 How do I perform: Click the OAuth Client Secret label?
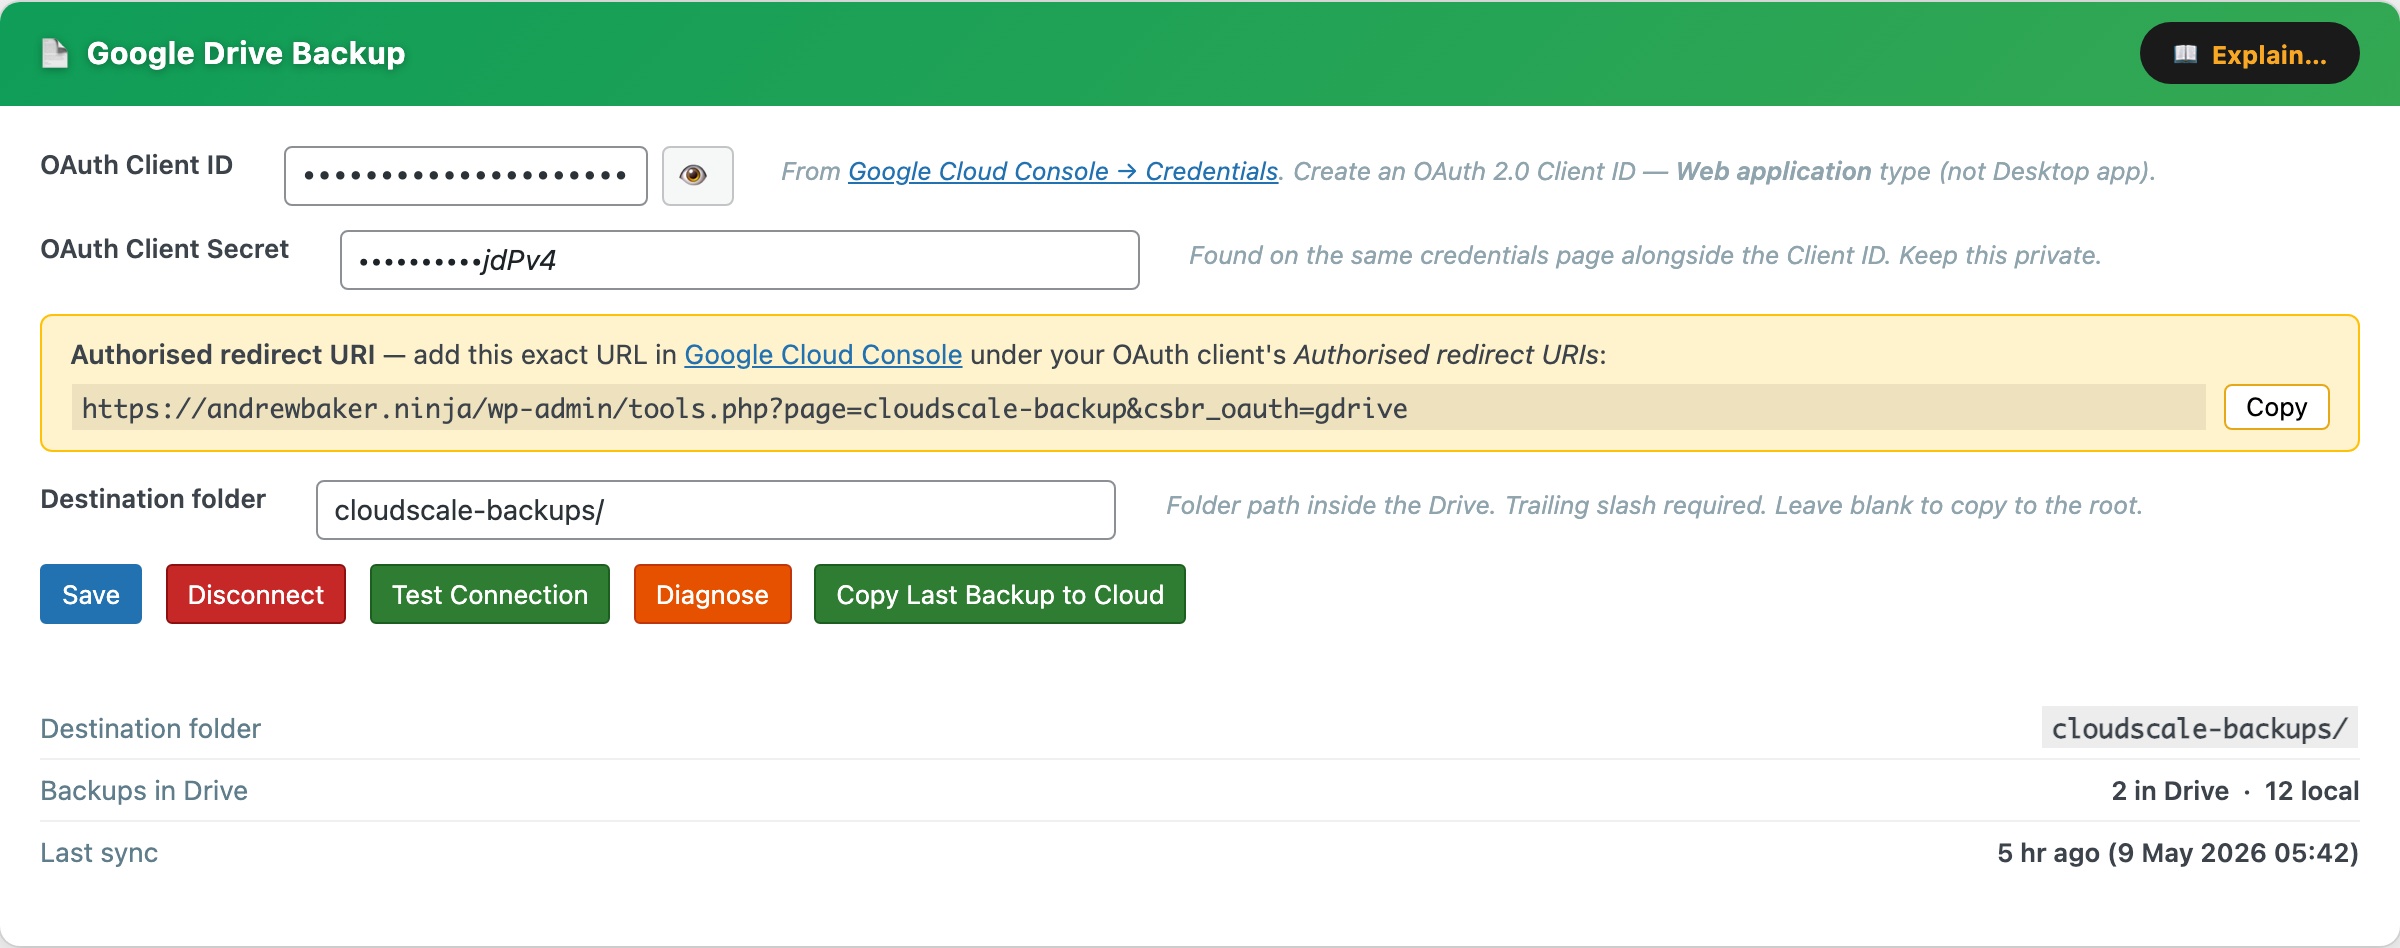[164, 249]
